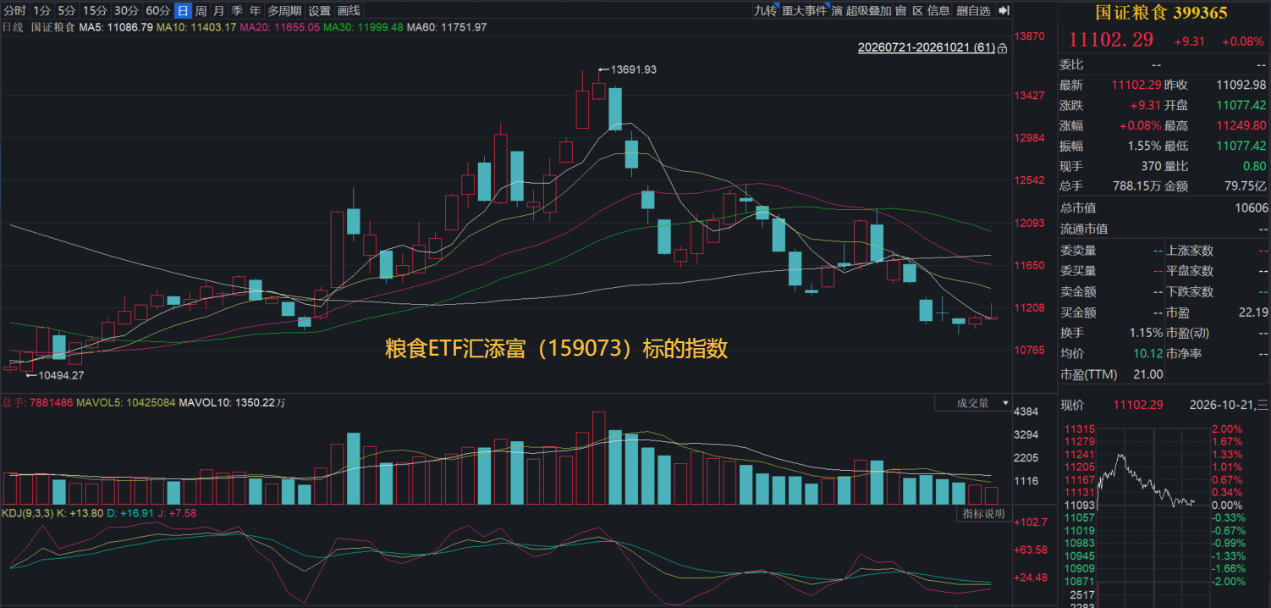Click the MA20 moving average label
The width and height of the screenshot is (1271, 608).
(280, 27)
